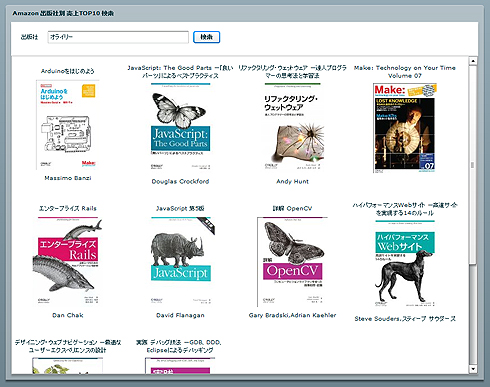Click the scrollbar down arrow

click(473, 369)
